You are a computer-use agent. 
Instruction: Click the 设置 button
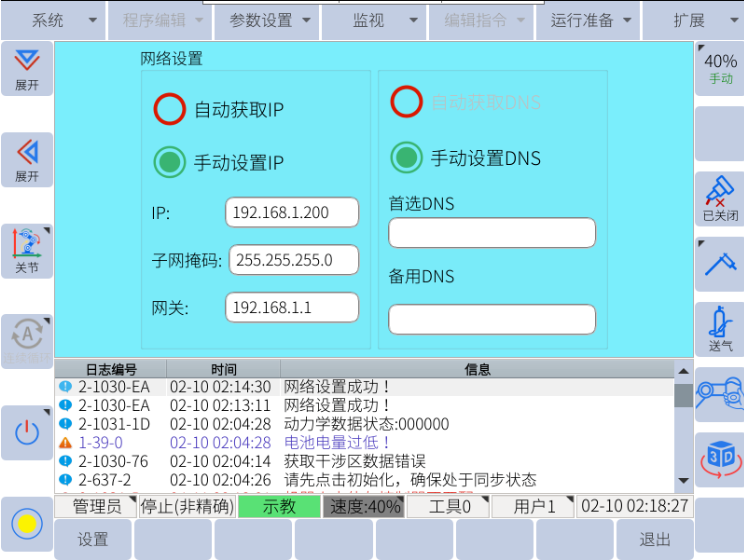point(92,539)
